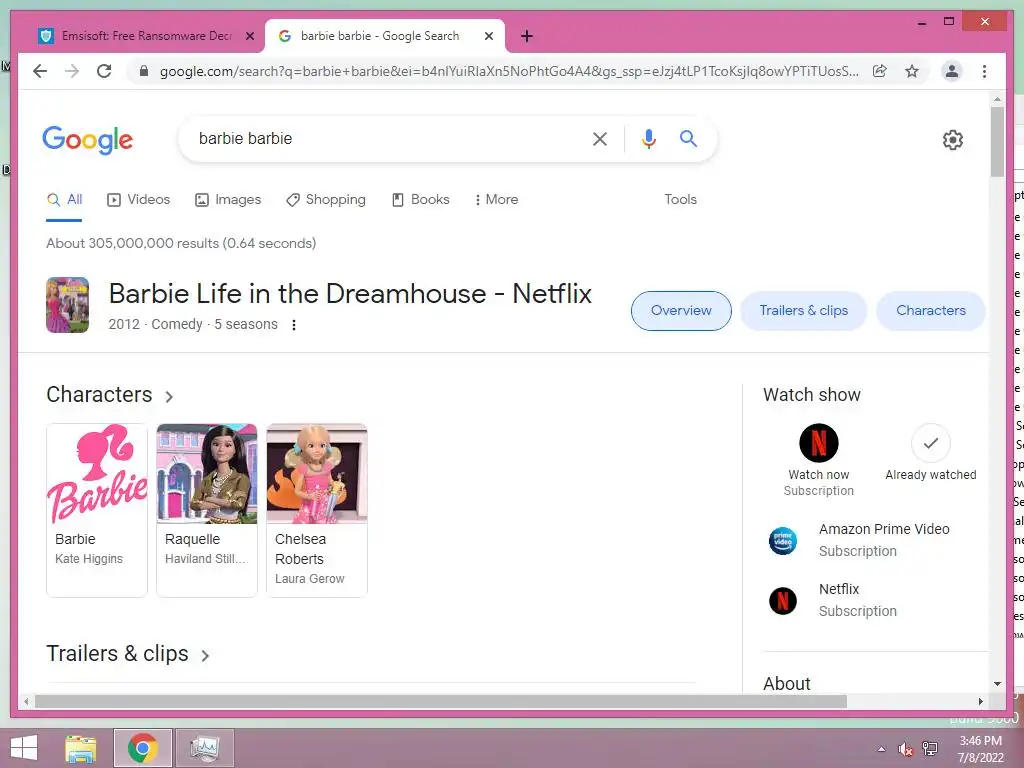The height and width of the screenshot is (768, 1024).
Task: Click the show poster thumbnail
Action: (x=67, y=305)
